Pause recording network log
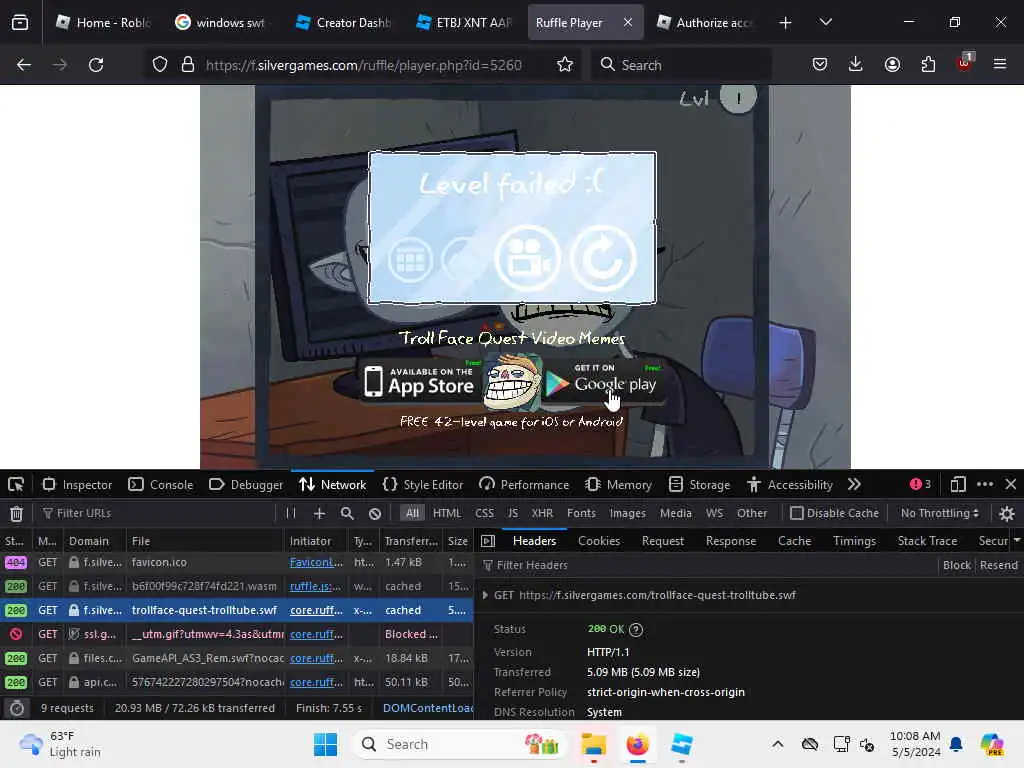1024x768 pixels. pyautogui.click(x=291, y=513)
